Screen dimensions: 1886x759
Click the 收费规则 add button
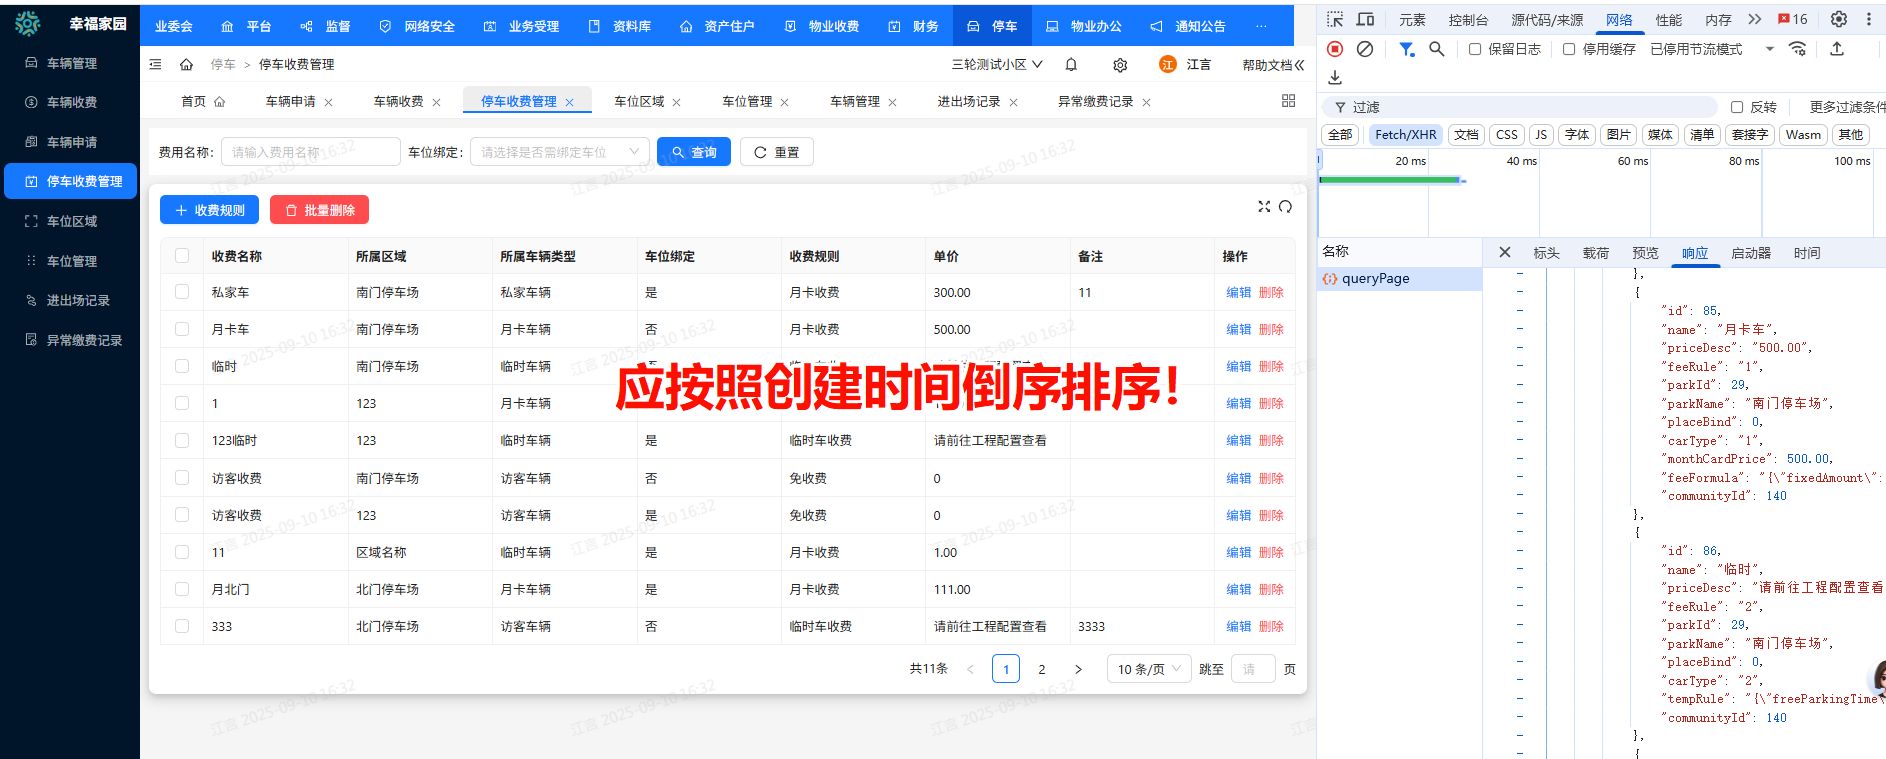pyautogui.click(x=210, y=210)
